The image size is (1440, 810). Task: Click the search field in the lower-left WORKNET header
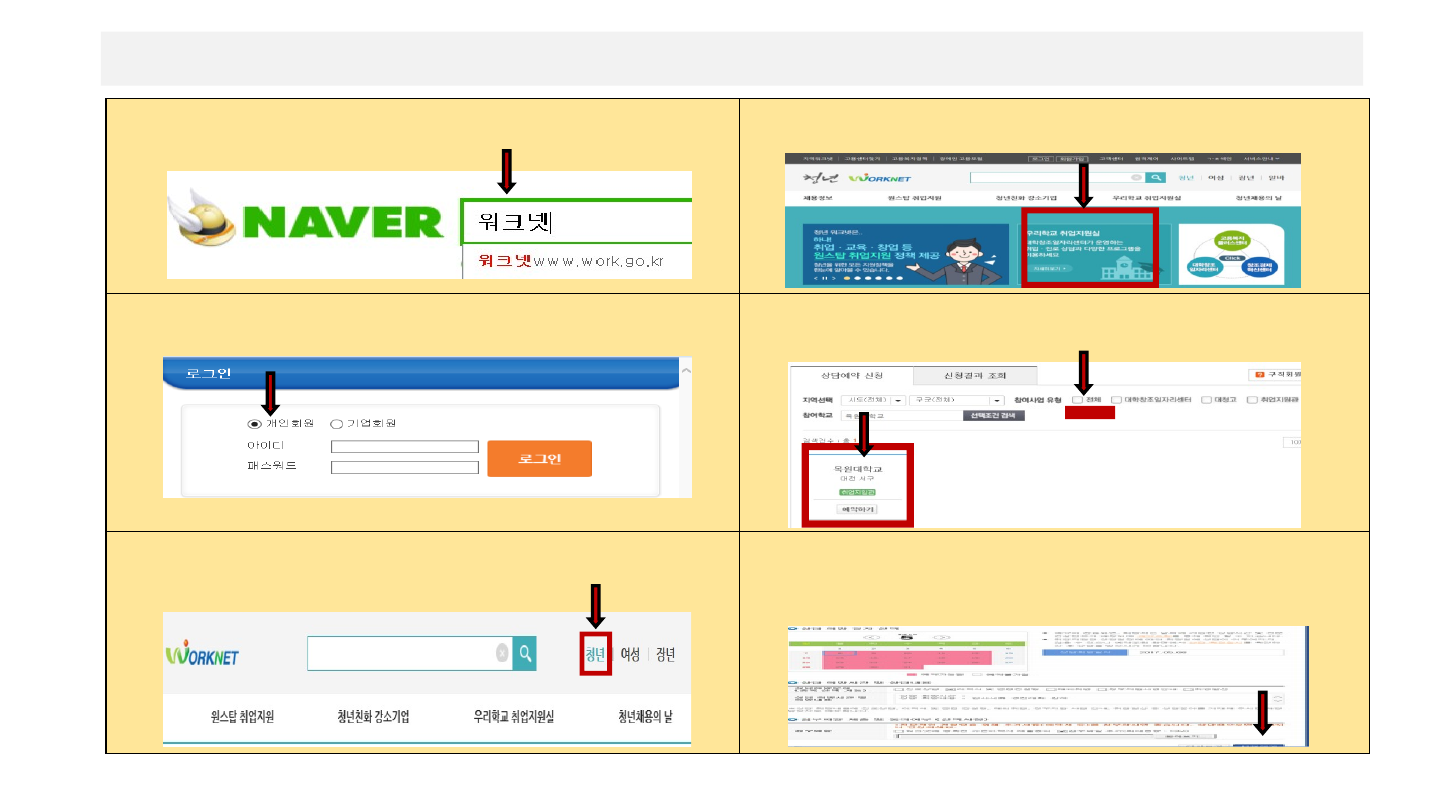410,654
